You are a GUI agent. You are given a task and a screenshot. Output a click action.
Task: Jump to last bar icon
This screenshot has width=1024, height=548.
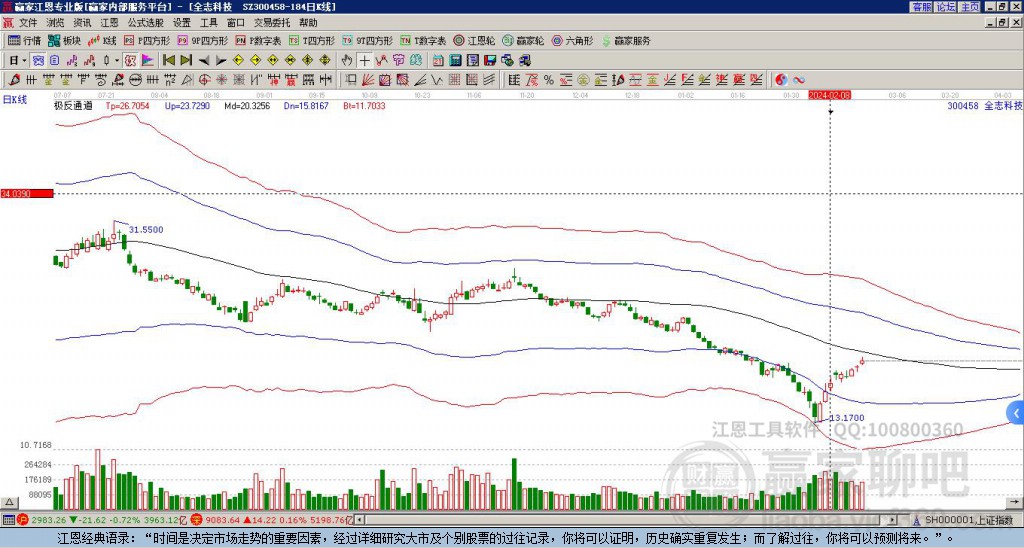(186, 60)
